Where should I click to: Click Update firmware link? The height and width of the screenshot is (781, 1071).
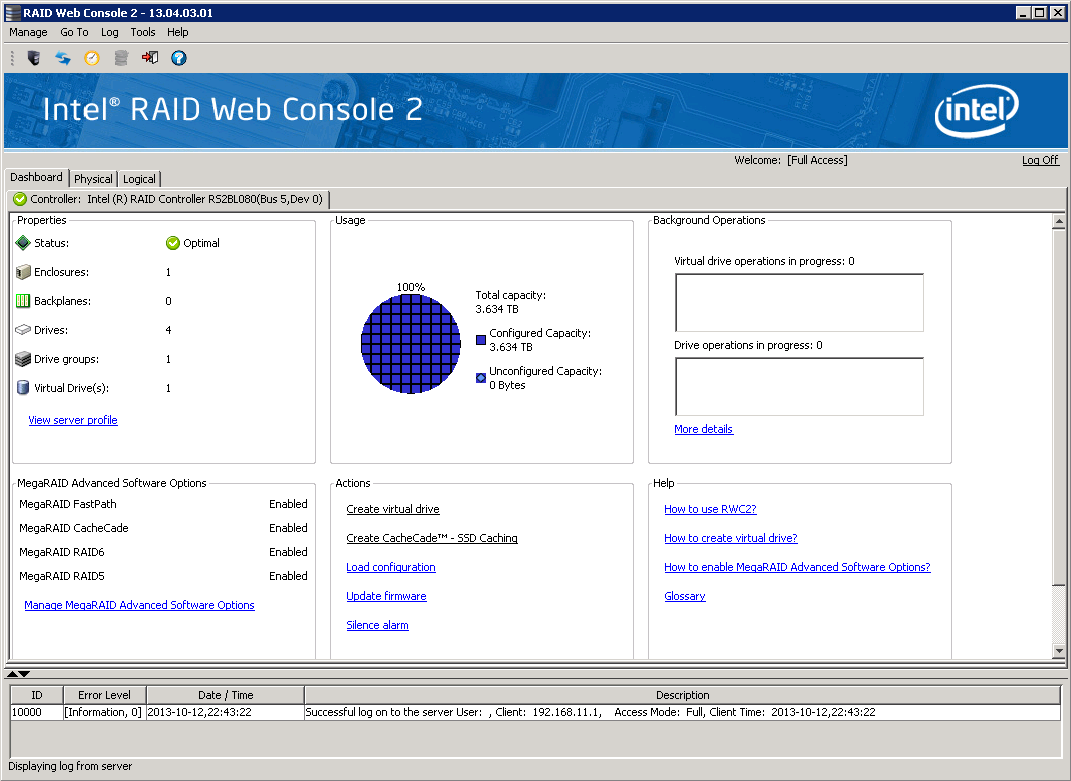pyautogui.click(x=386, y=596)
